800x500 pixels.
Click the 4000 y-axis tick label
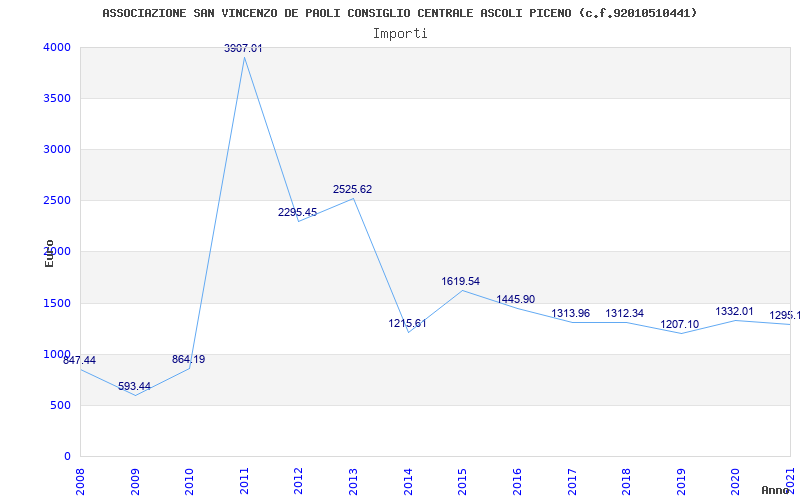pyautogui.click(x=55, y=47)
